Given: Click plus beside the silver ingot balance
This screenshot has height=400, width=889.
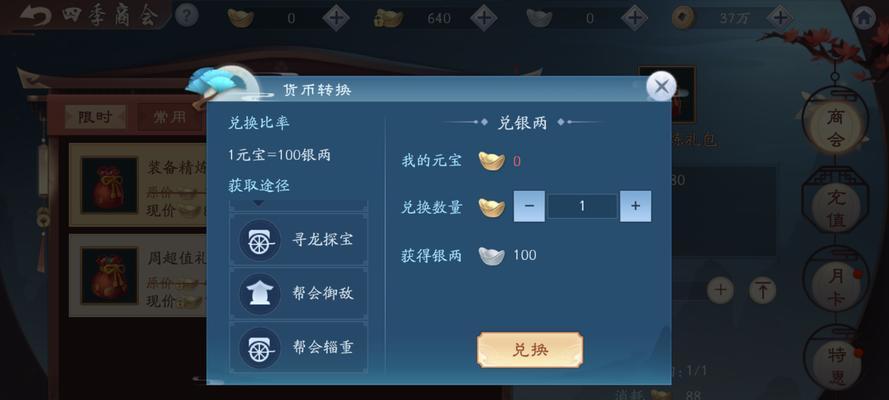Looking at the screenshot, I should coord(634,18).
